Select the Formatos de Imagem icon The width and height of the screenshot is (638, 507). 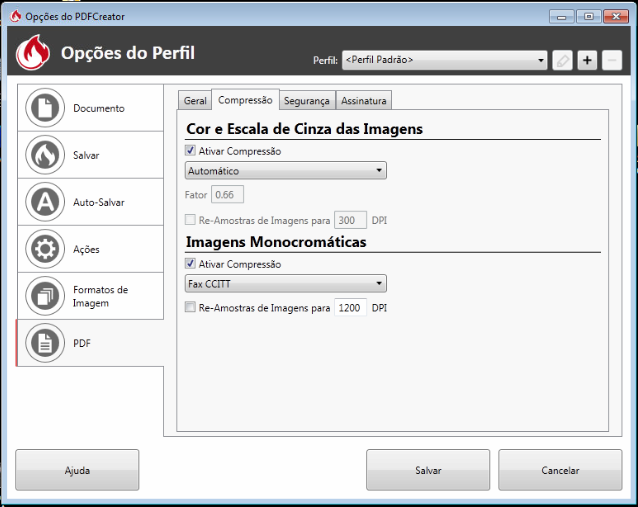click(45, 296)
